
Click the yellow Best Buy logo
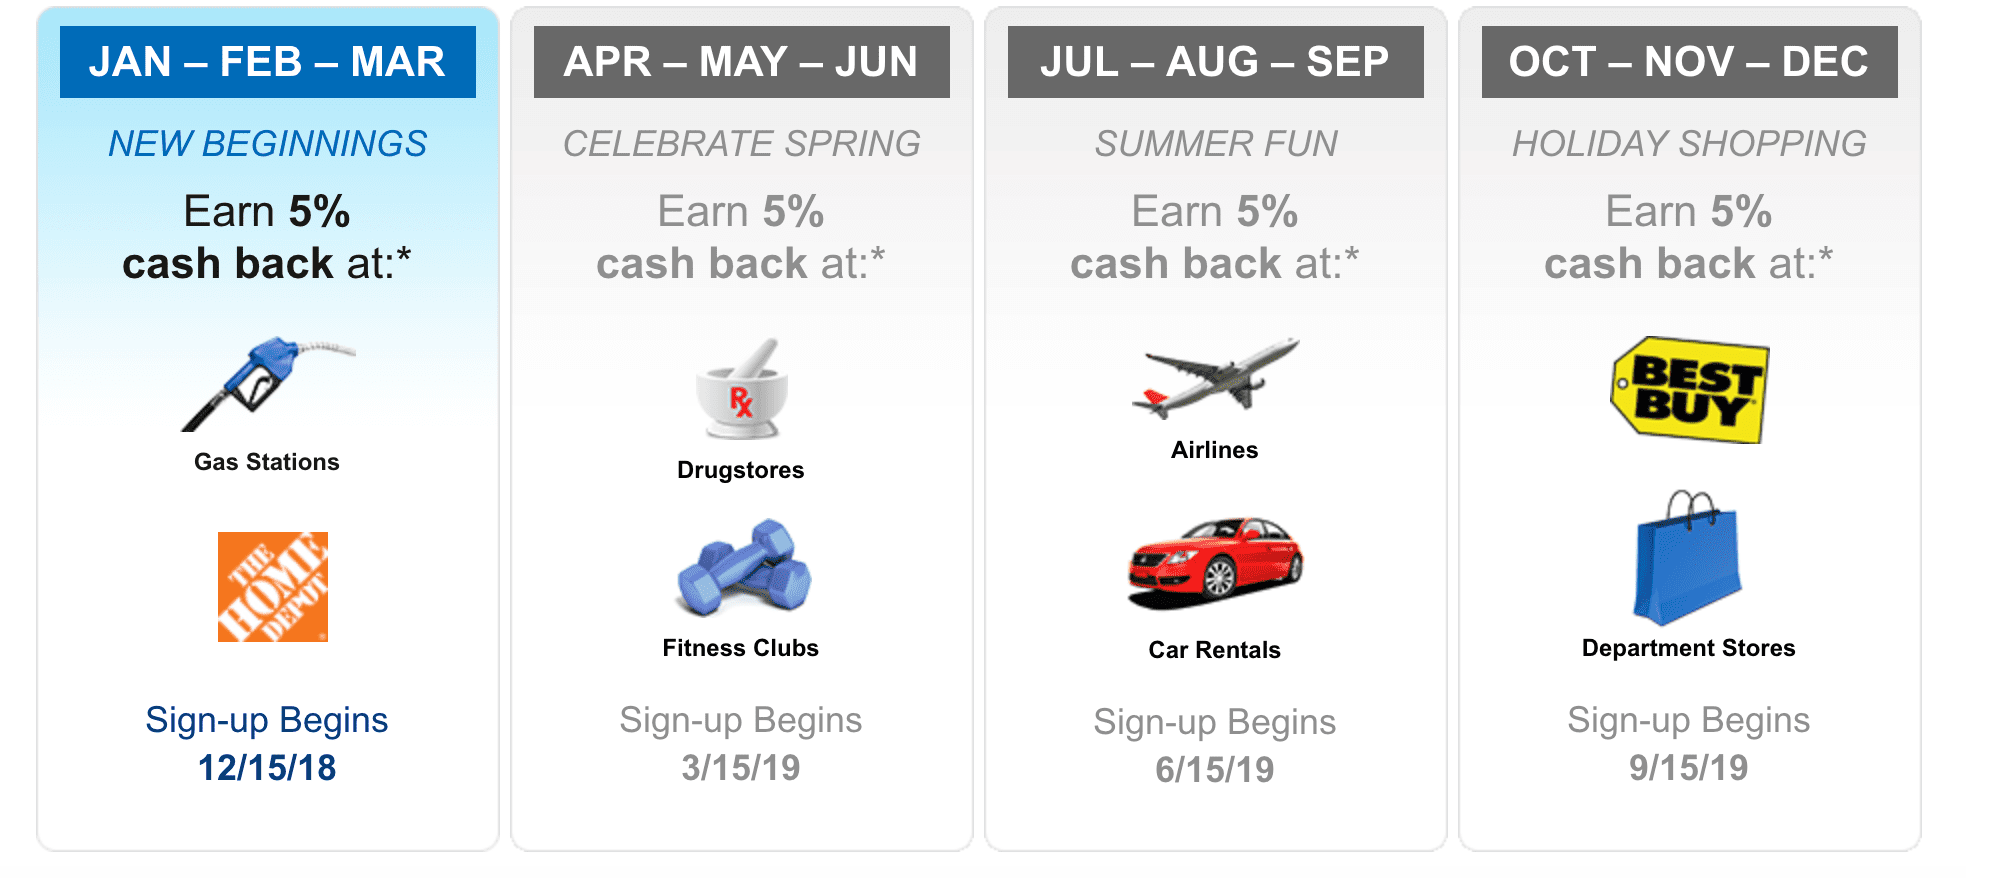(x=1689, y=390)
